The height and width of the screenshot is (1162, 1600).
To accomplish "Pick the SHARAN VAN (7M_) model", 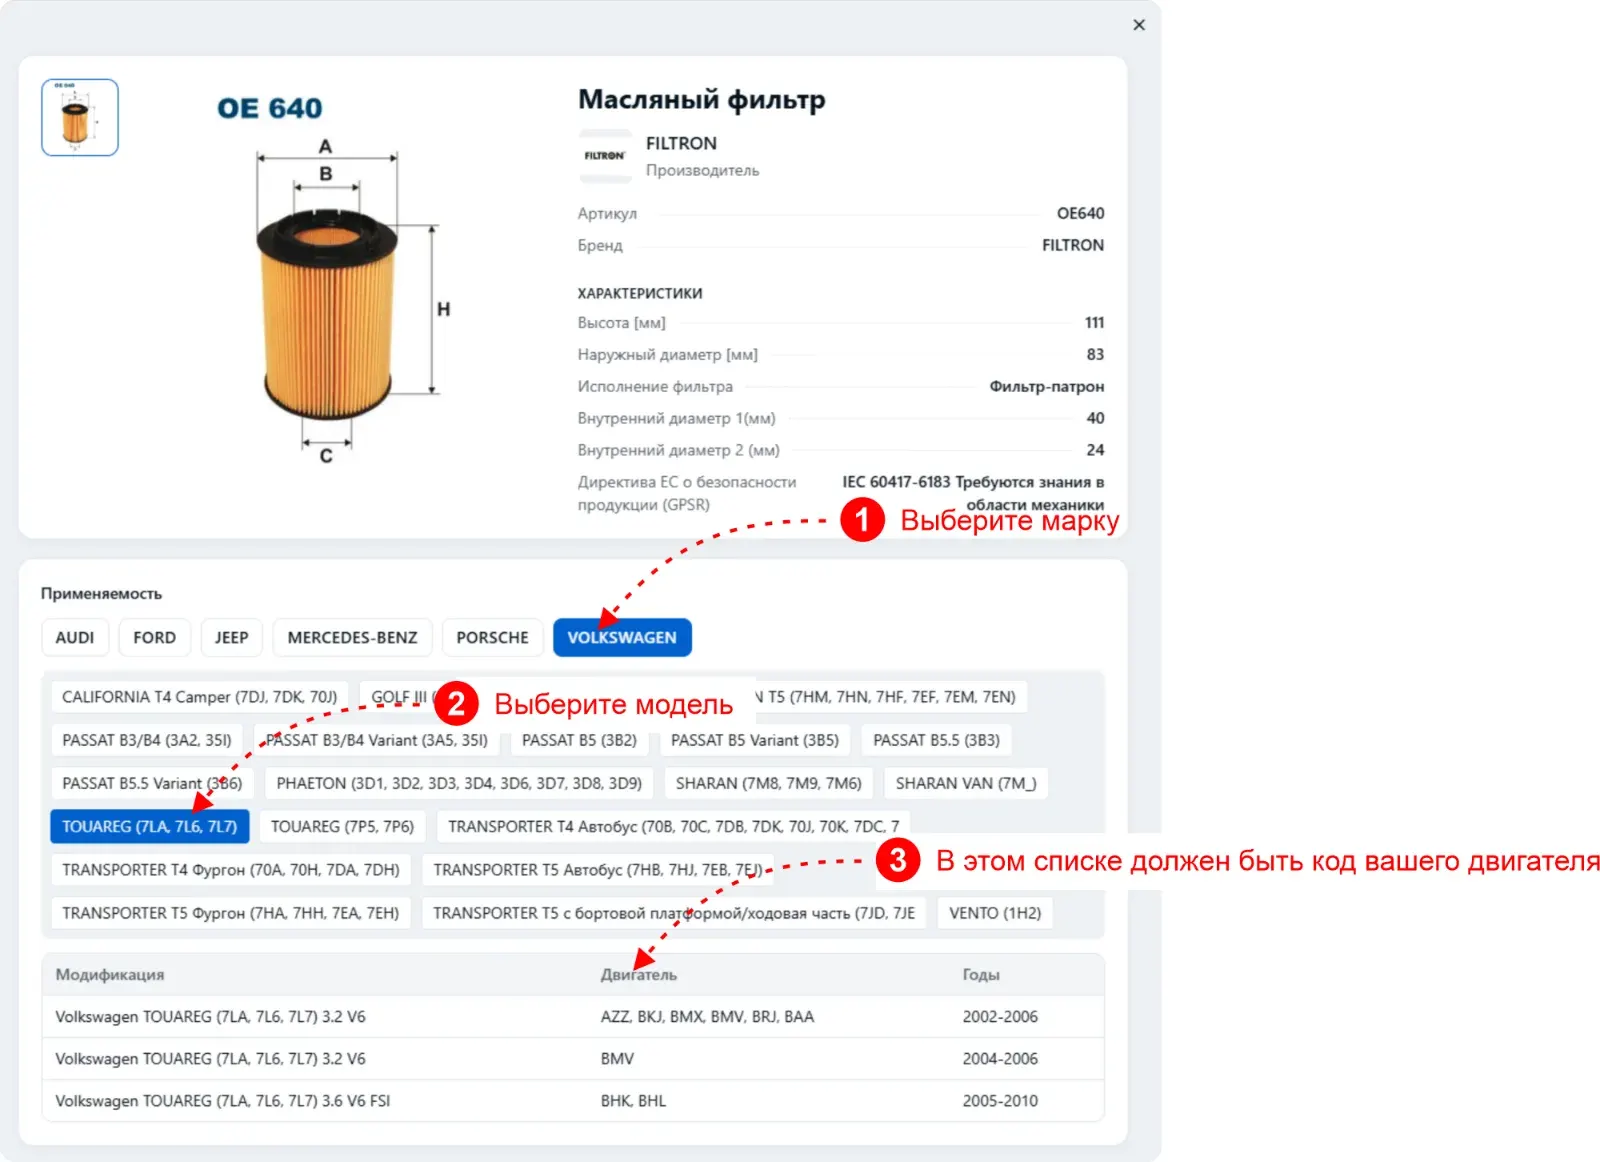I will 966,783.
